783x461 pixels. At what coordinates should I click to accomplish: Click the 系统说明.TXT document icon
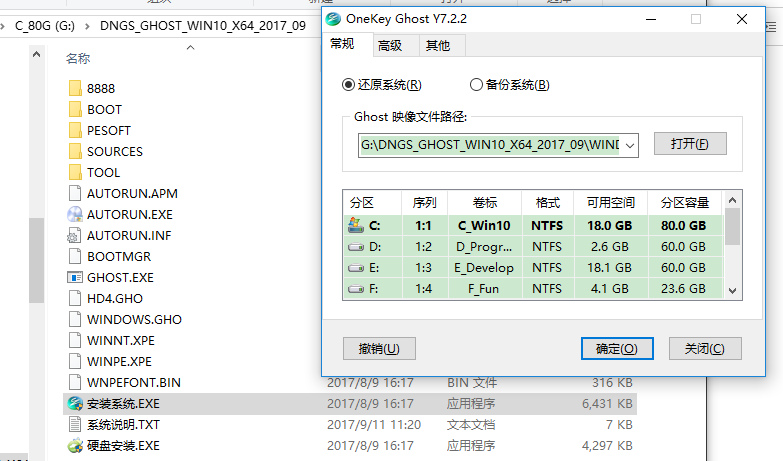point(75,425)
